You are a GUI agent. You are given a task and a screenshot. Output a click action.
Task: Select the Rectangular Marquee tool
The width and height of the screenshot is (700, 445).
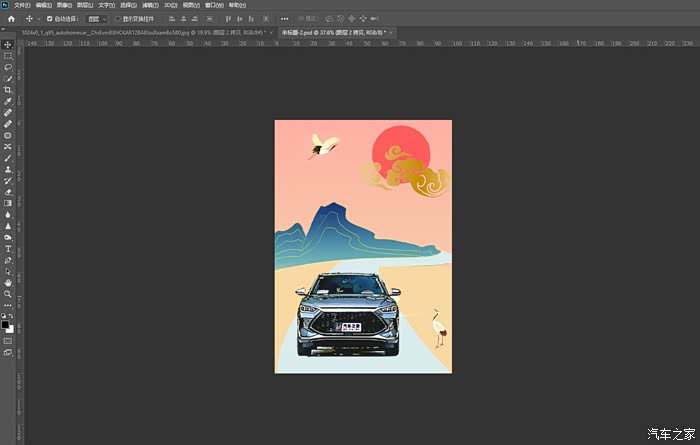(x=8, y=56)
